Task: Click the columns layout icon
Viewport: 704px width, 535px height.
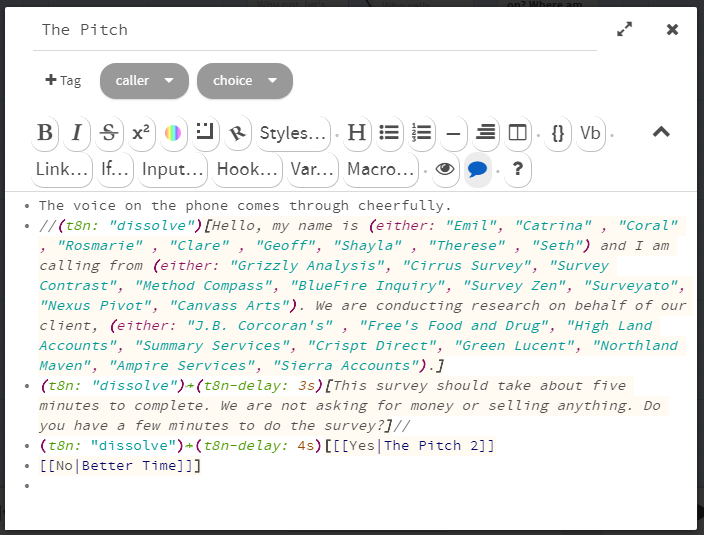Action: tap(518, 133)
